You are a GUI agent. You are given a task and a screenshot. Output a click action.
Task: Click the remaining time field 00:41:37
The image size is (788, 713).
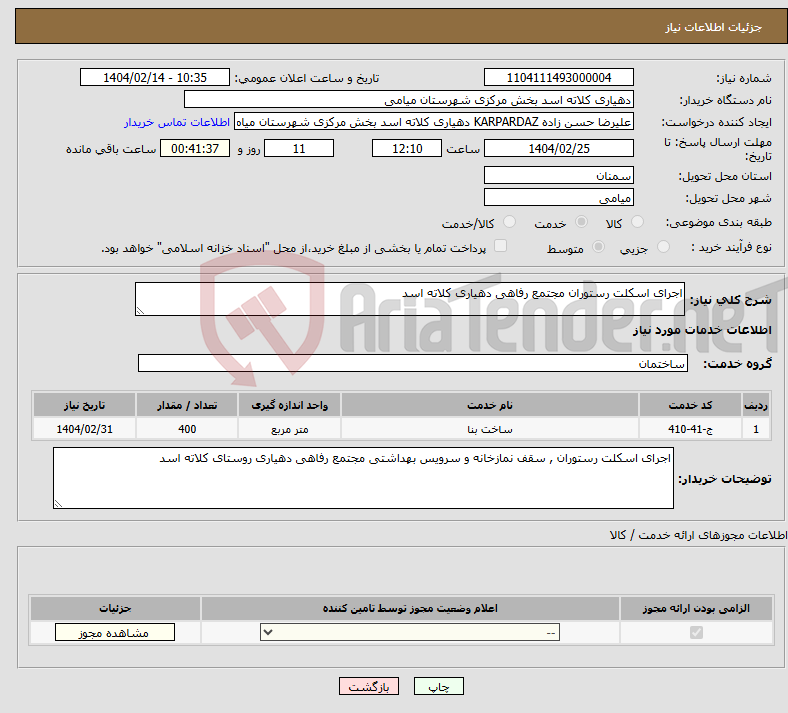tap(195, 148)
